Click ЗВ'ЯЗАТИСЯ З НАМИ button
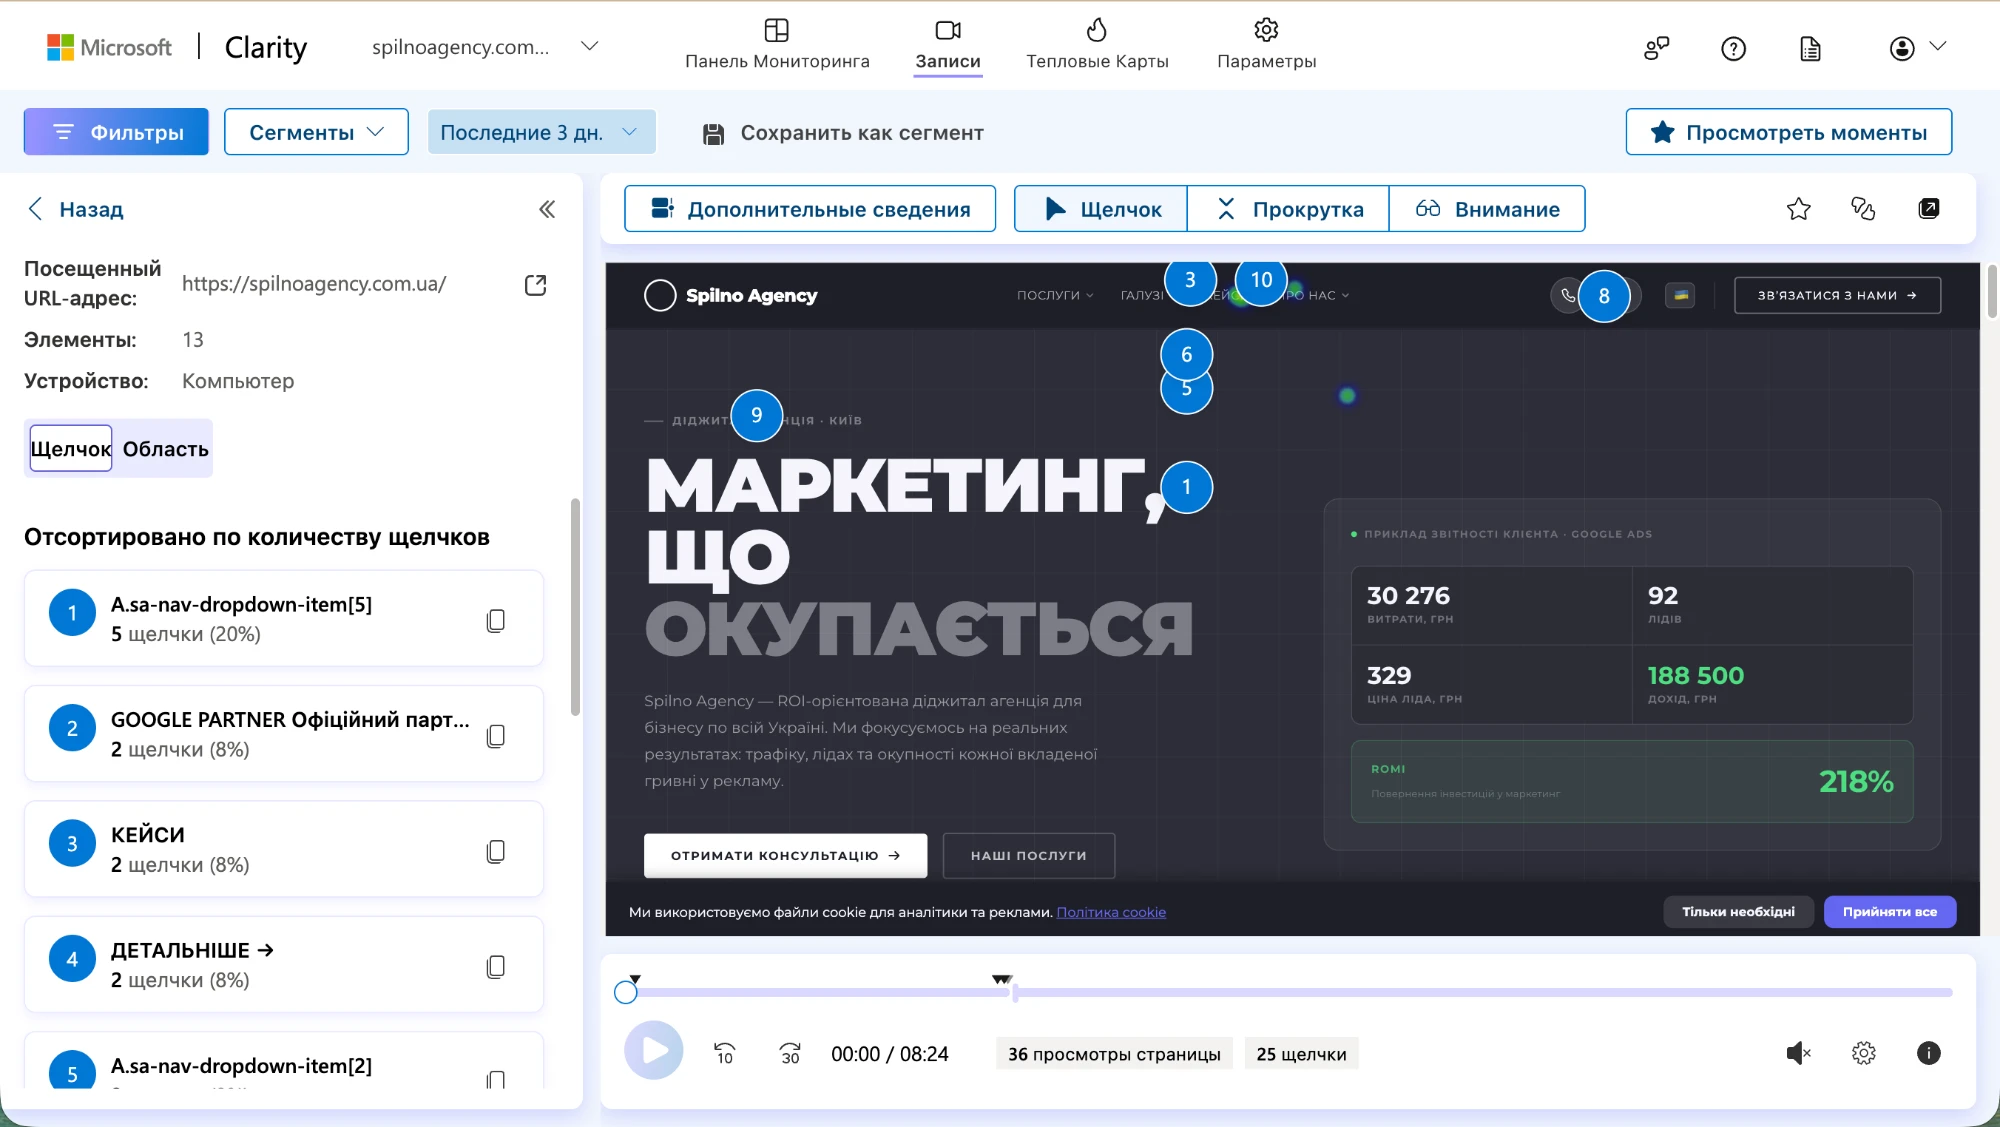 [x=1837, y=295]
